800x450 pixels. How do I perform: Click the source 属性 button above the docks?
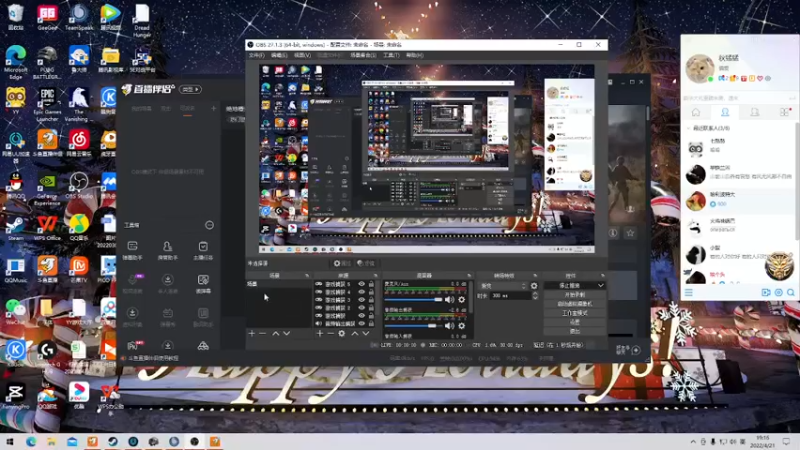tap(342, 263)
